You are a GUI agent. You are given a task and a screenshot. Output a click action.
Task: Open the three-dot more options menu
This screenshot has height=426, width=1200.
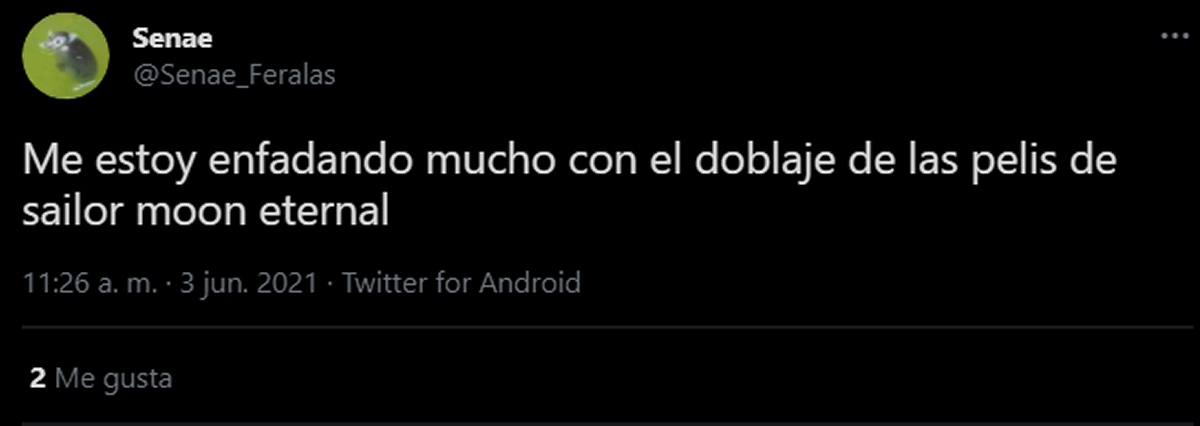coord(1171,37)
